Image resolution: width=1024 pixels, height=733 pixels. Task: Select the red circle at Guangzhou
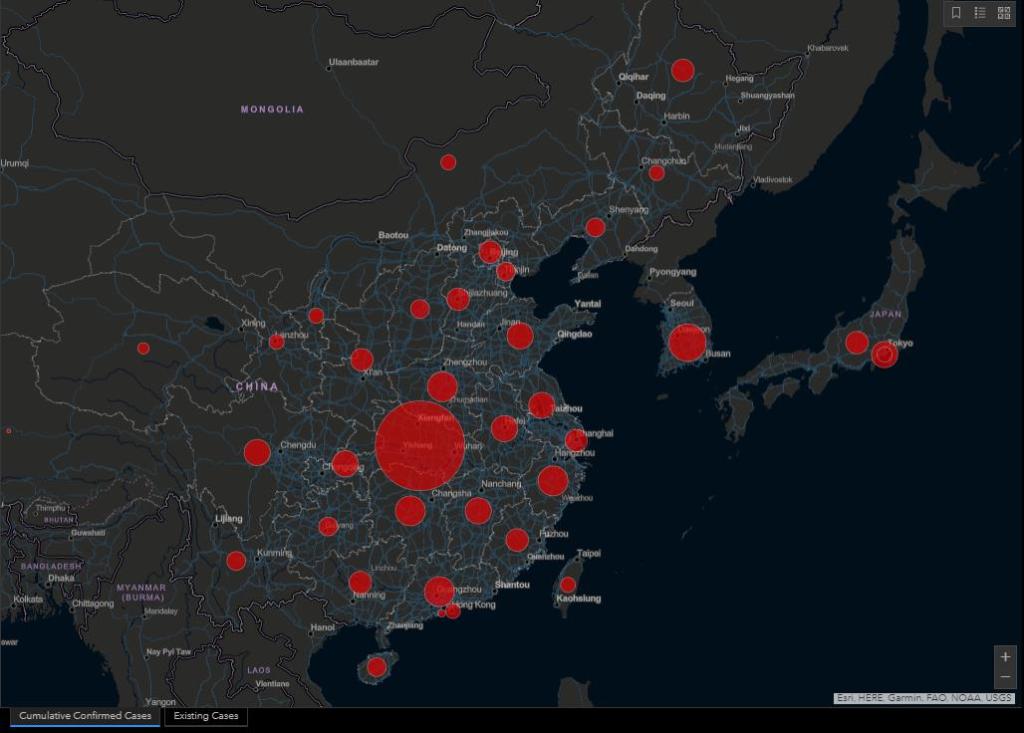click(x=438, y=591)
